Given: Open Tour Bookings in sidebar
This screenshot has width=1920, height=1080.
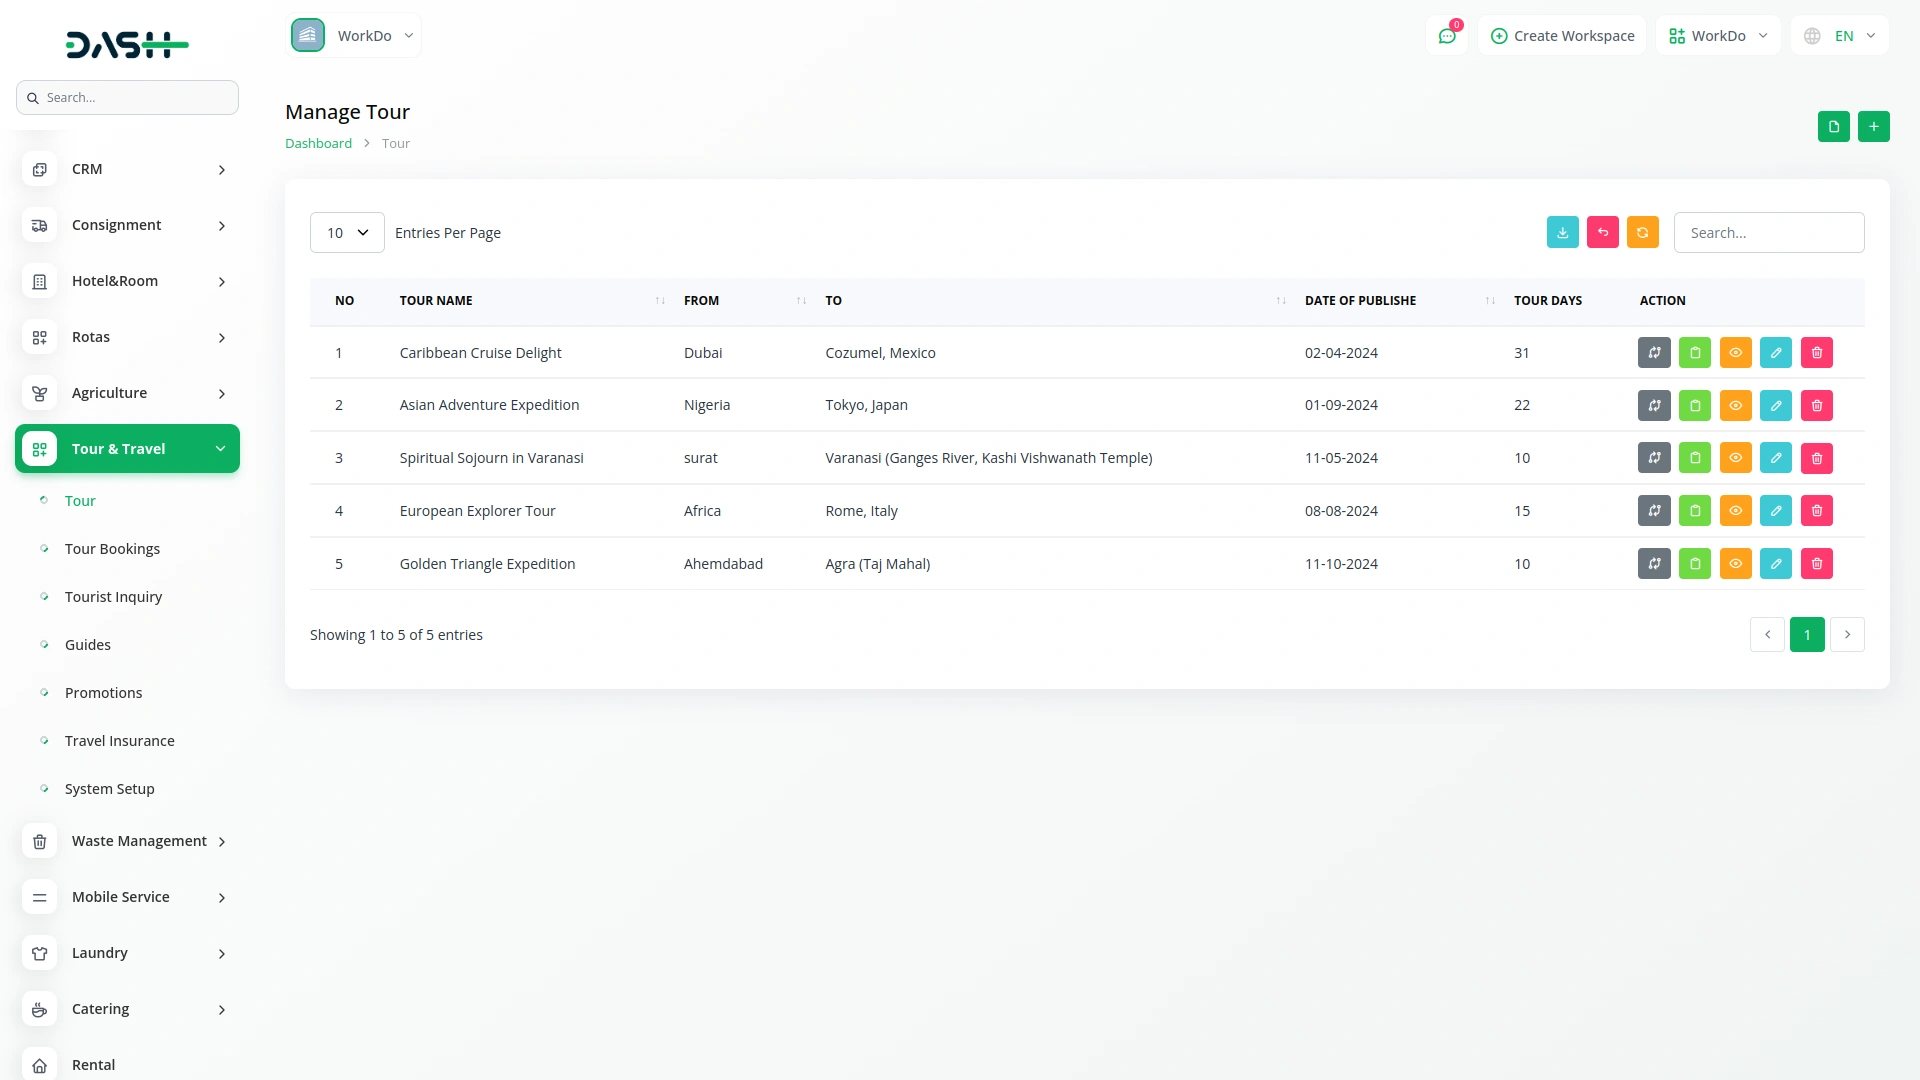Looking at the screenshot, I should click(x=112, y=549).
